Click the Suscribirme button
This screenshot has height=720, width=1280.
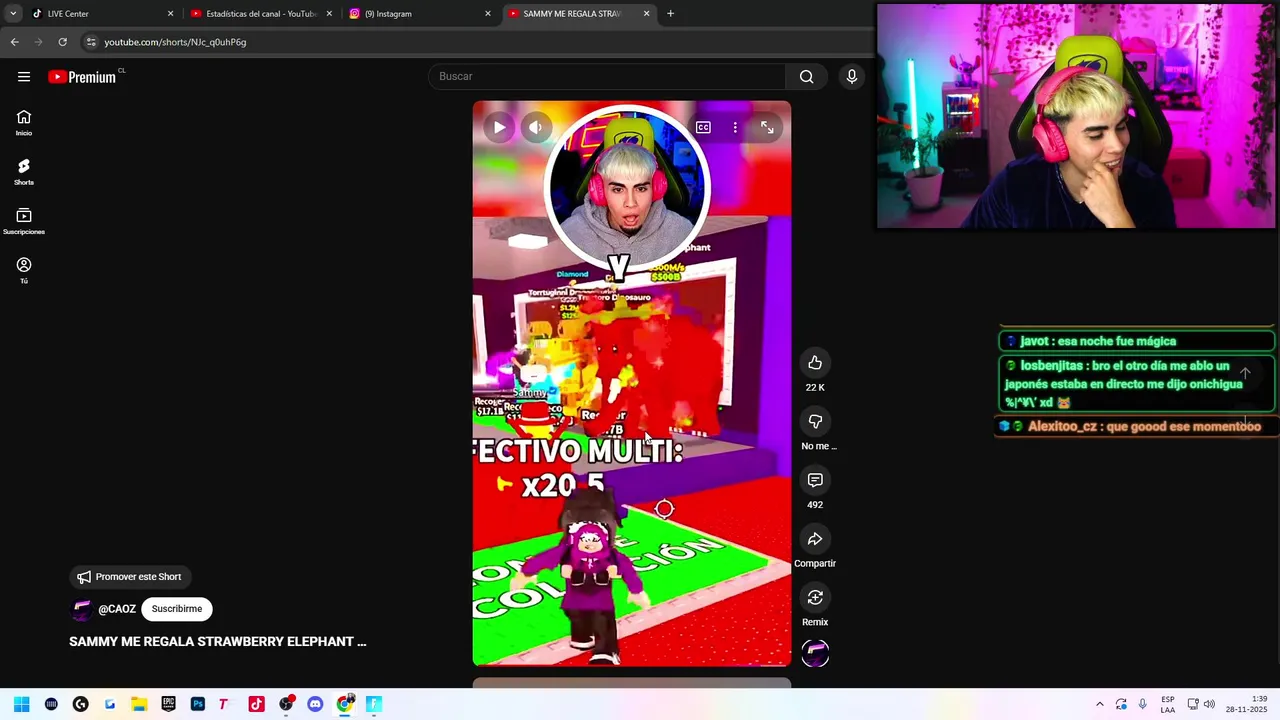pyautogui.click(x=177, y=609)
